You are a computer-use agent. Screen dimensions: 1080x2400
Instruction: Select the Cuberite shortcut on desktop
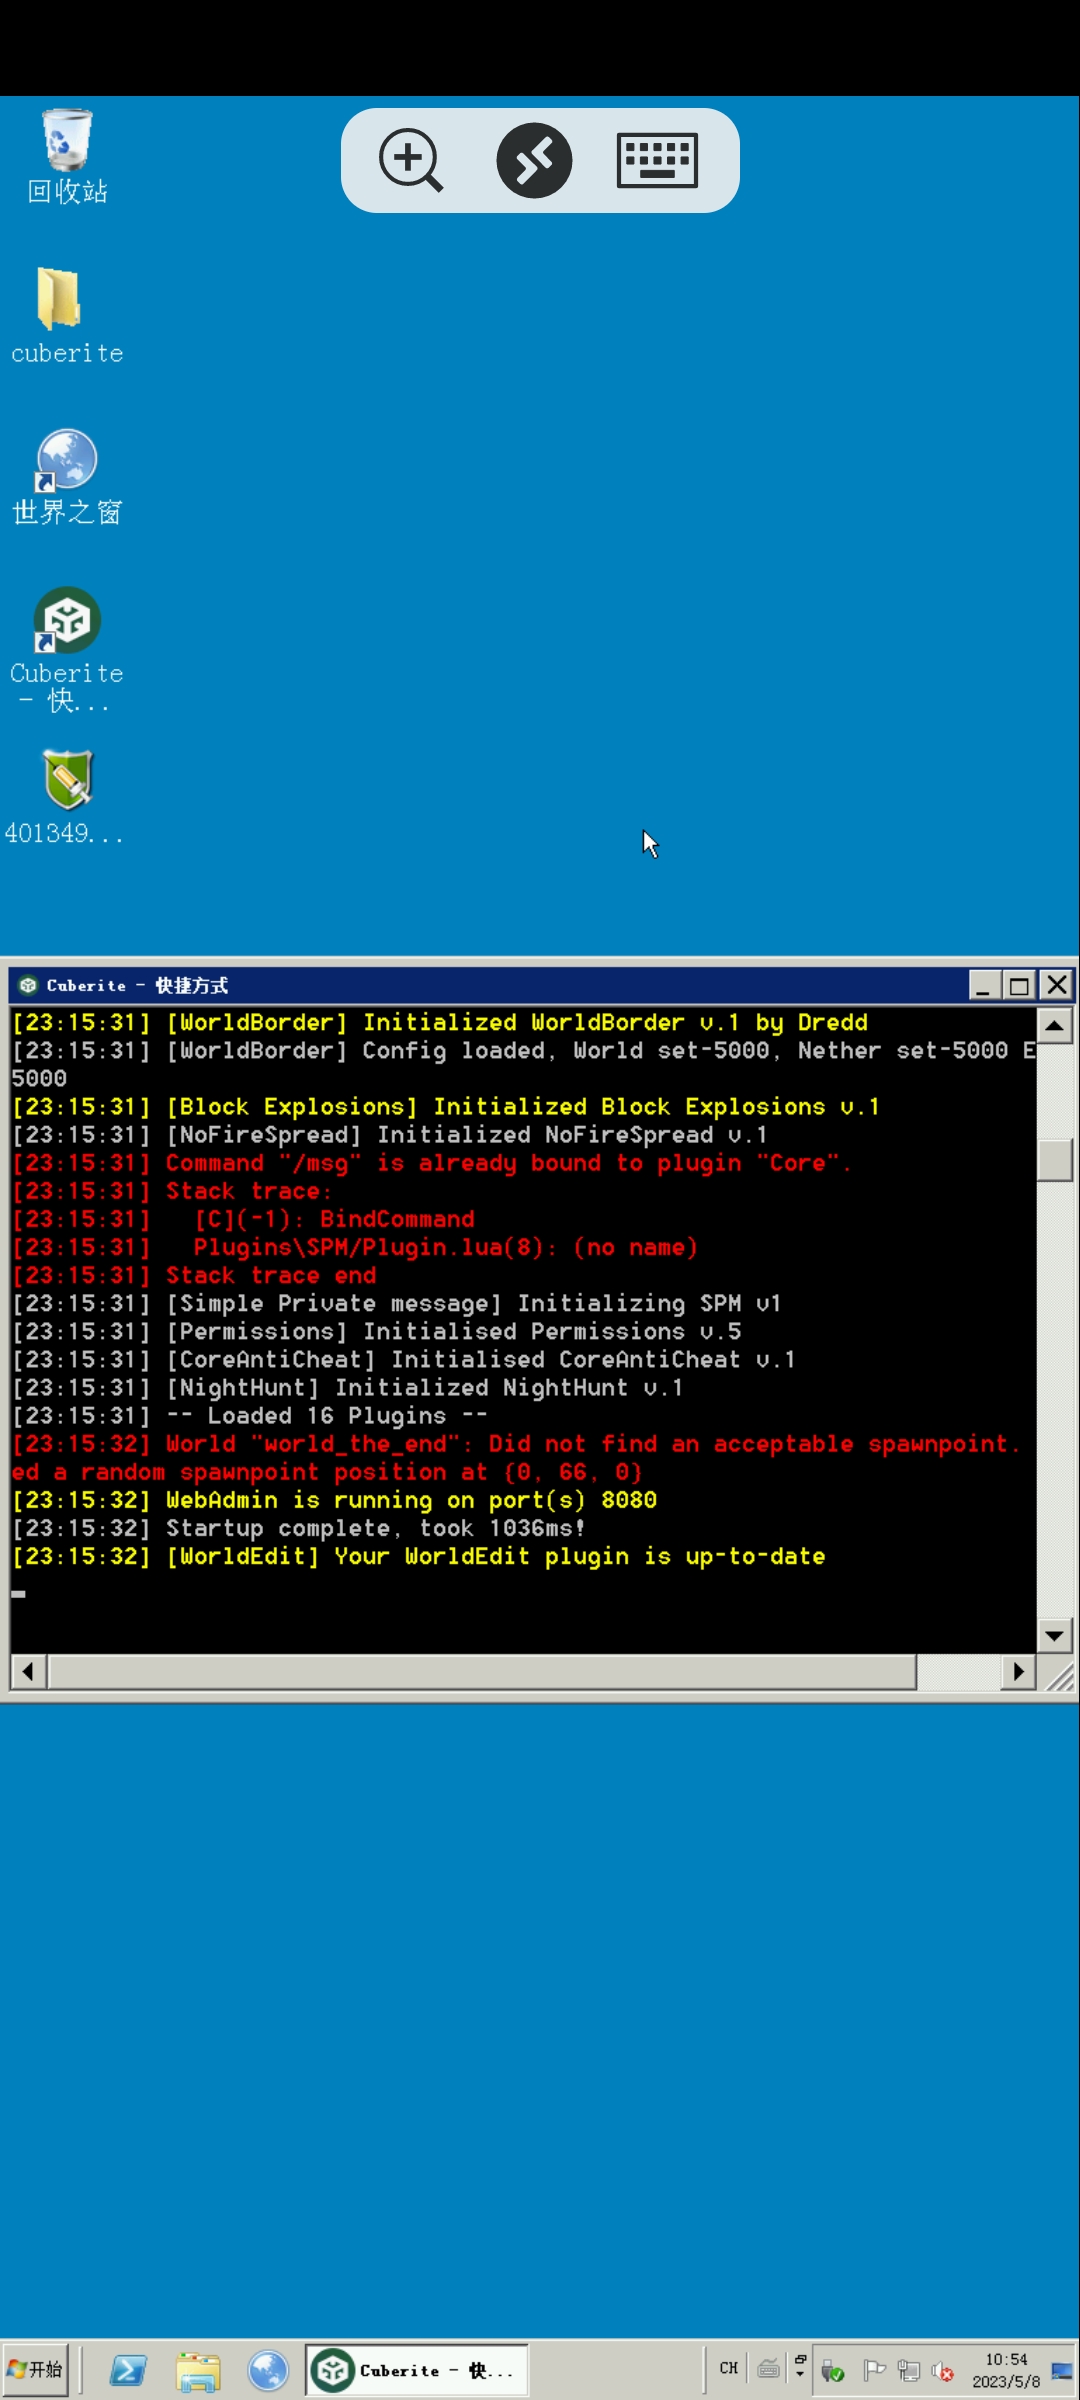(x=67, y=621)
